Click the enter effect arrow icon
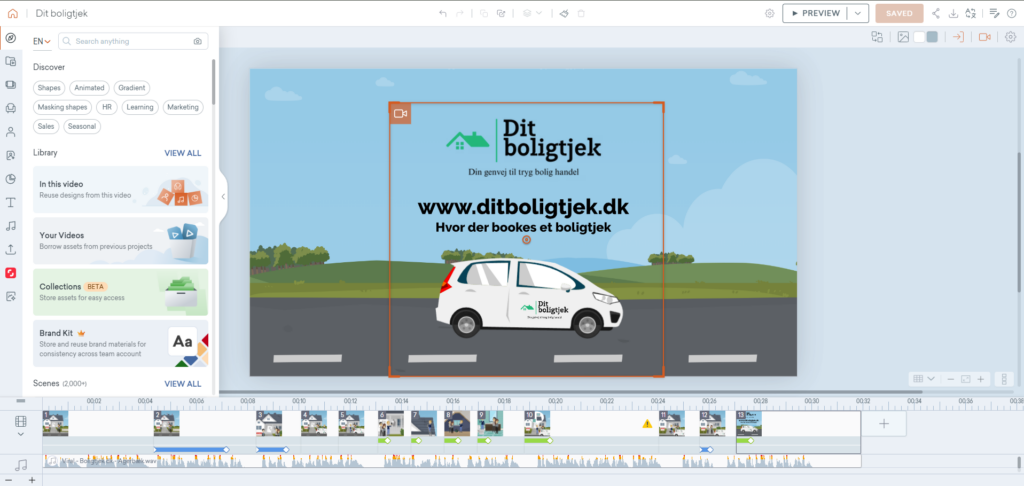 pyautogui.click(x=958, y=37)
